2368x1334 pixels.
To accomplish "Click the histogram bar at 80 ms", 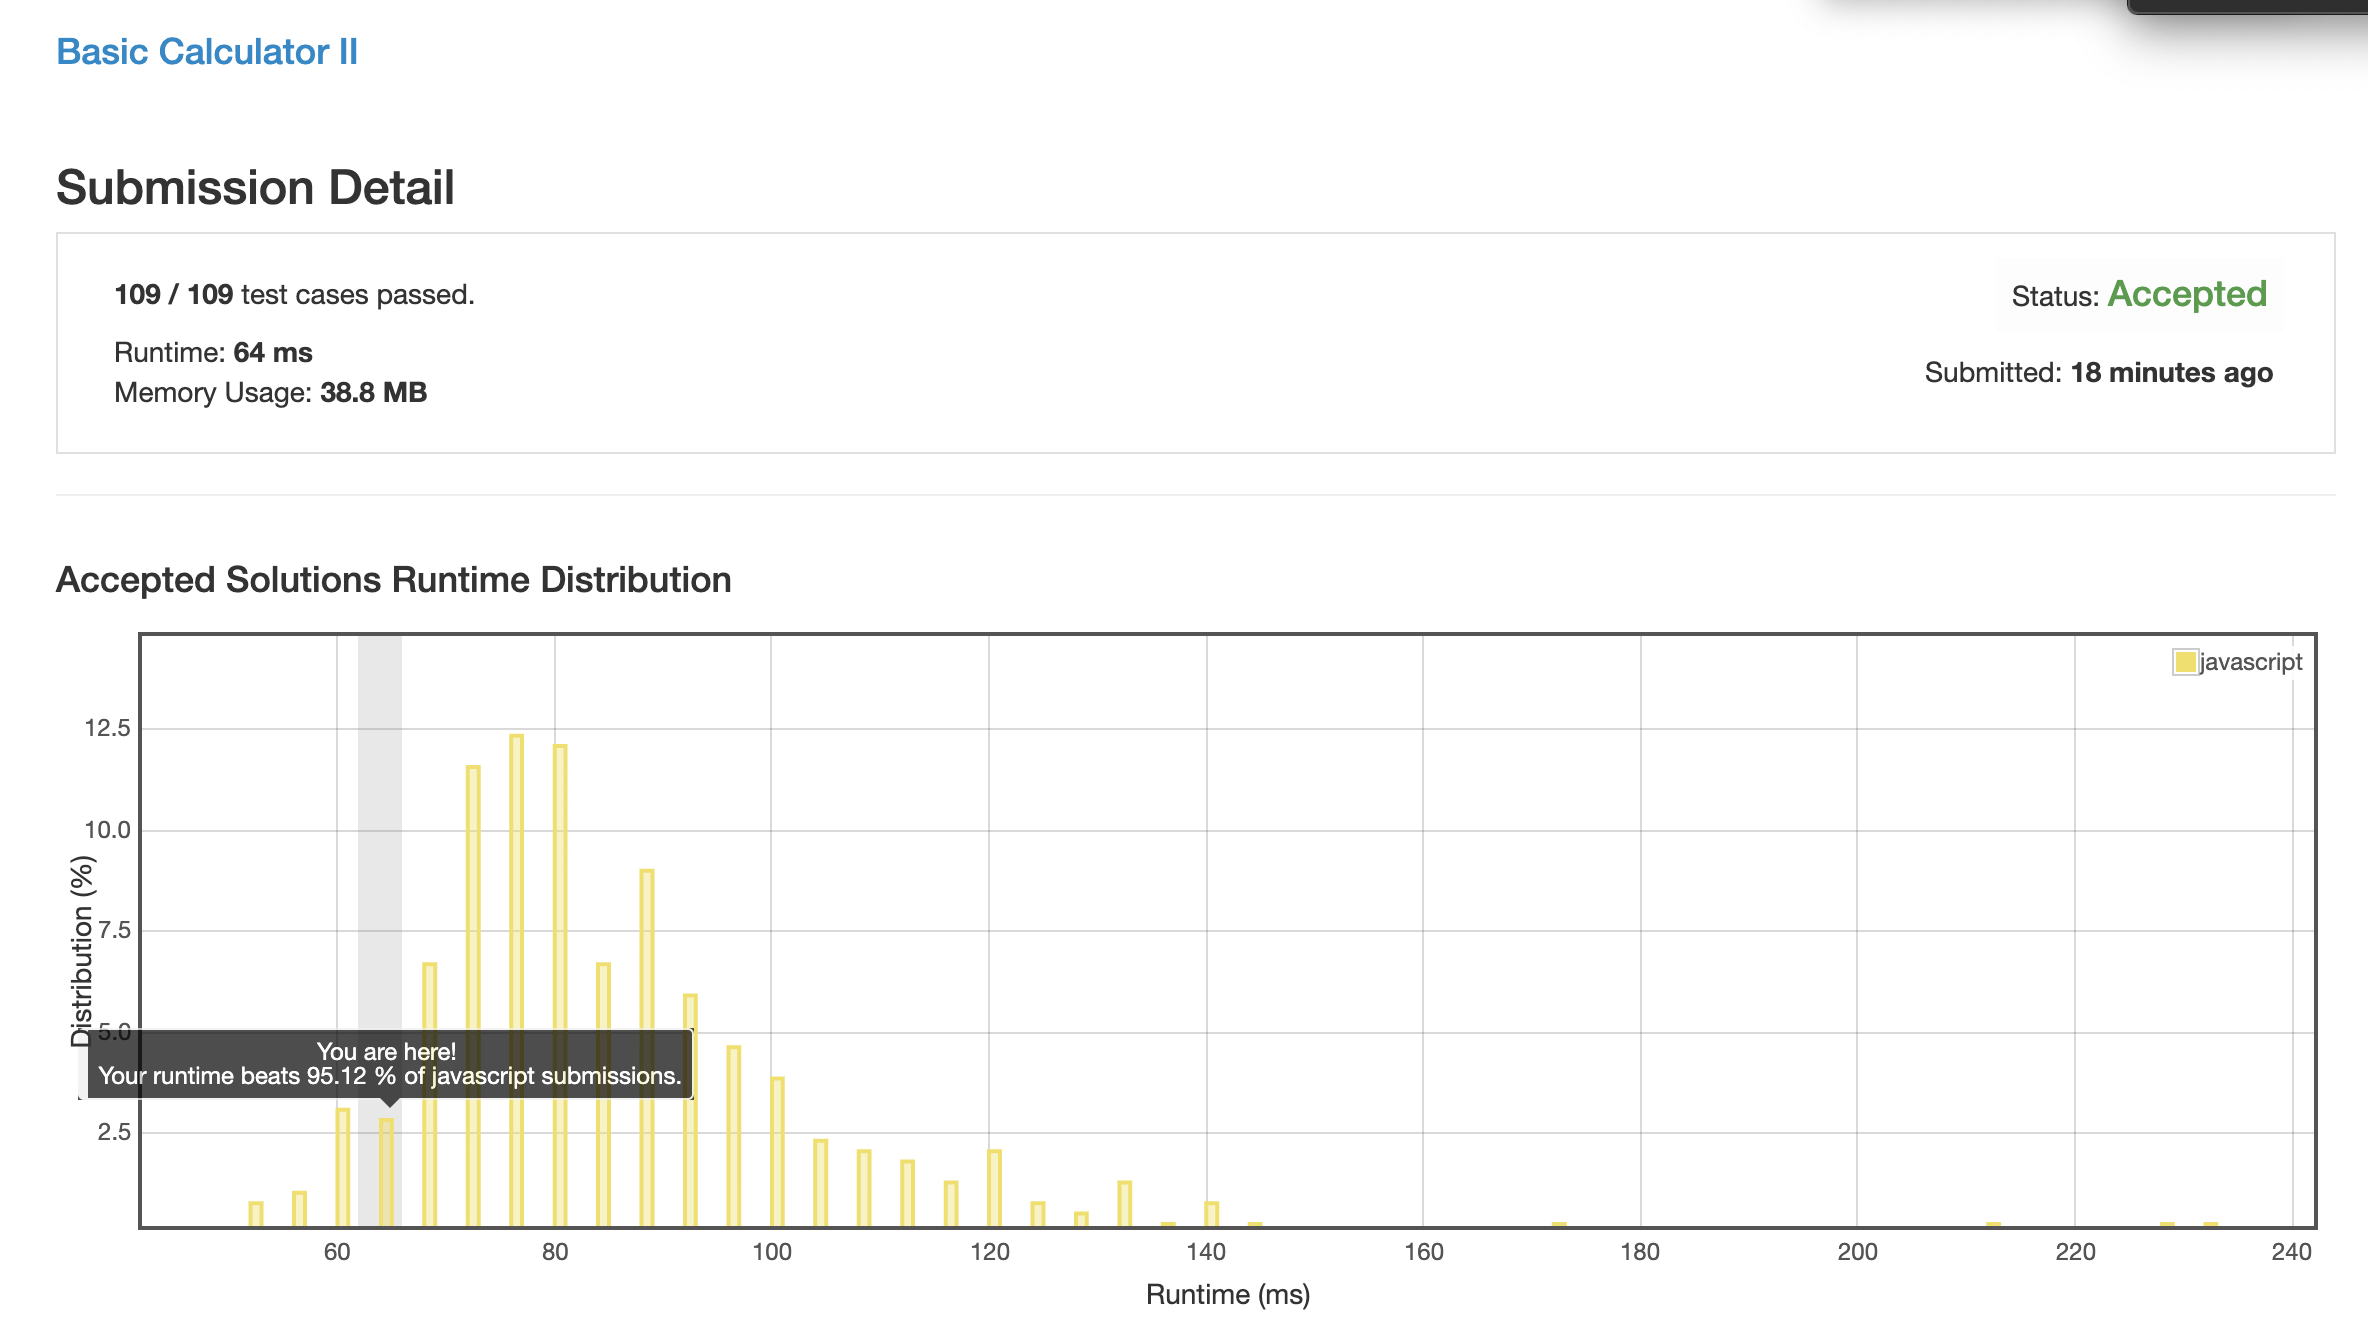I will 560,986.
